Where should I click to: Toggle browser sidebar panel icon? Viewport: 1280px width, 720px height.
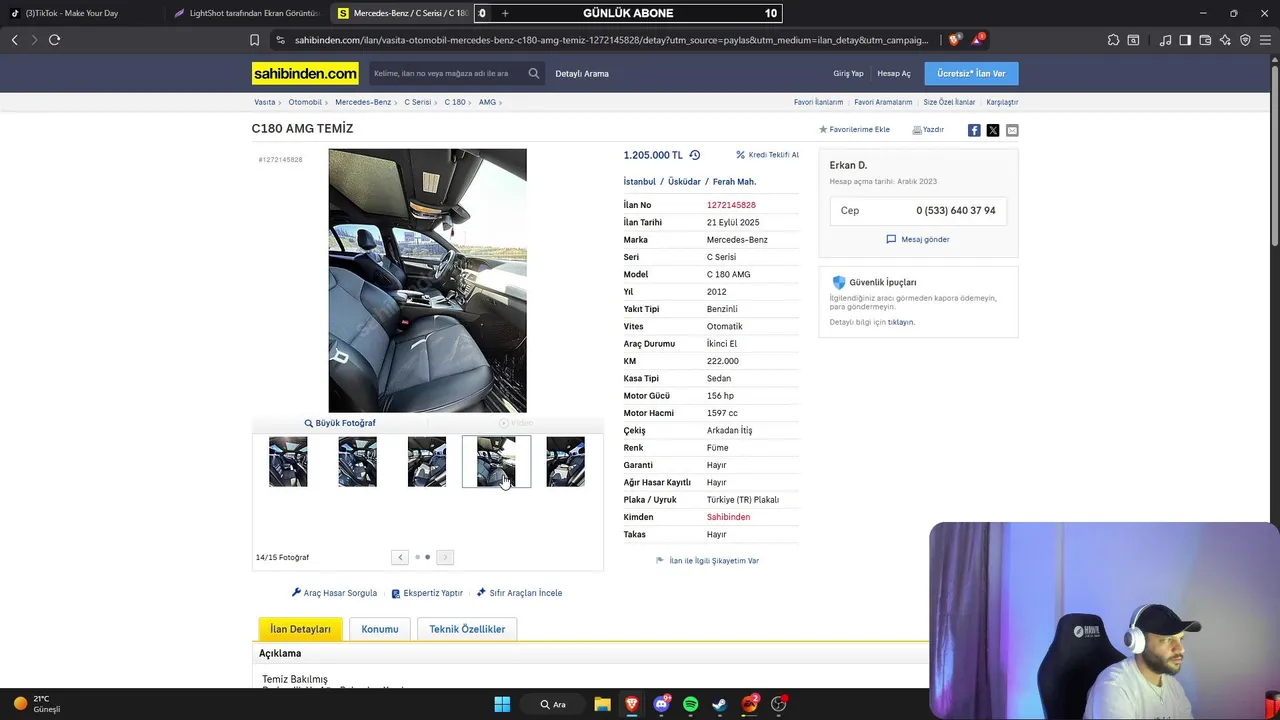pyautogui.click(x=1185, y=40)
